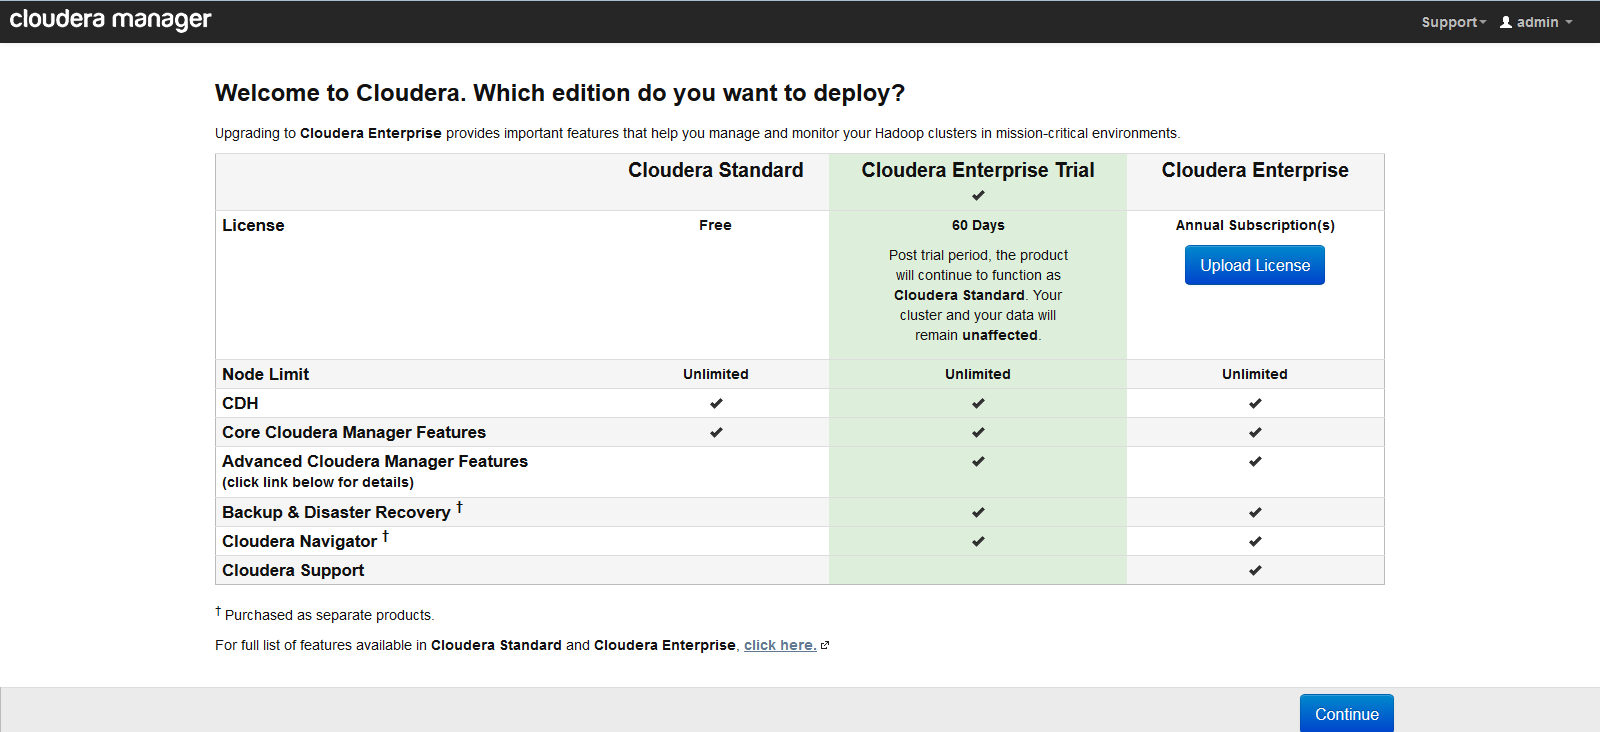
Task: Click the Cloudera Manager logo
Action: pos(110,20)
